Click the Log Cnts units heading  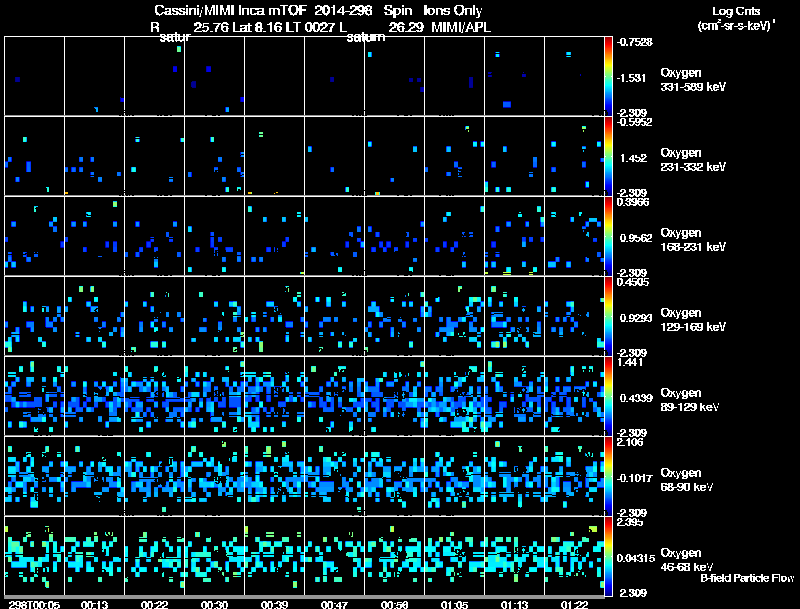[735, 10]
